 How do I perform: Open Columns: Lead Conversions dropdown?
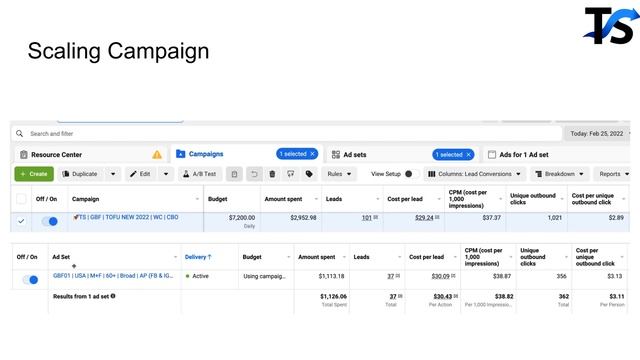pyautogui.click(x=474, y=174)
